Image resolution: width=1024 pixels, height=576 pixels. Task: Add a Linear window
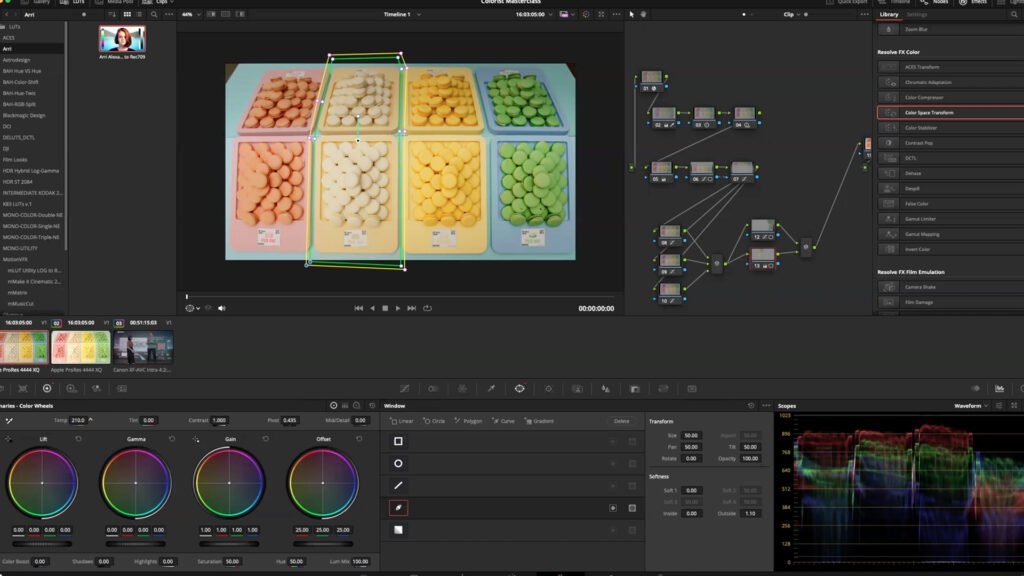pos(402,421)
